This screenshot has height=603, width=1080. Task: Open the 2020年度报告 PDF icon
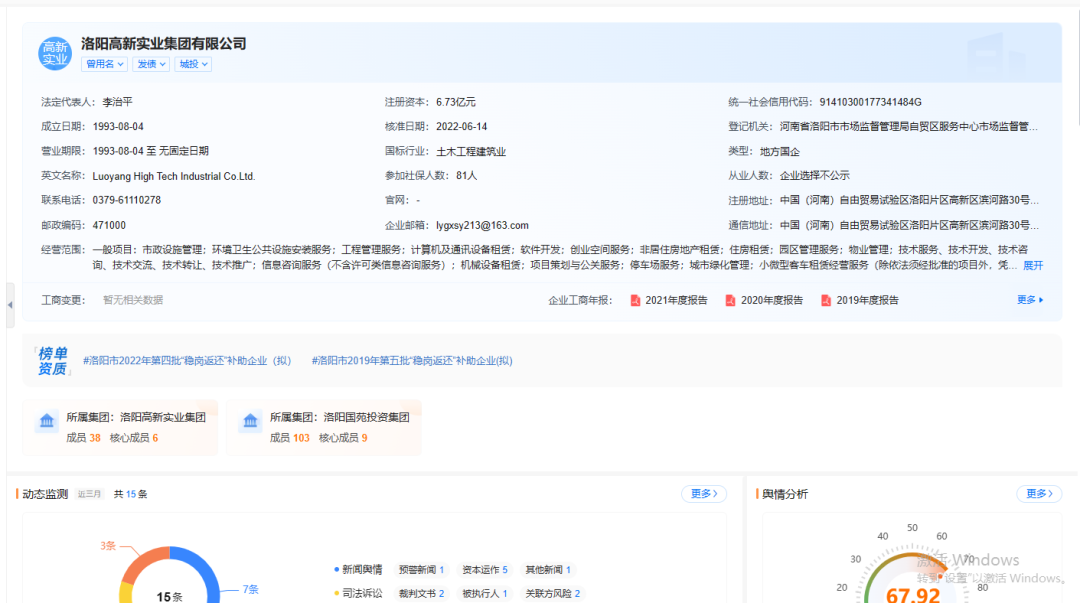point(730,300)
